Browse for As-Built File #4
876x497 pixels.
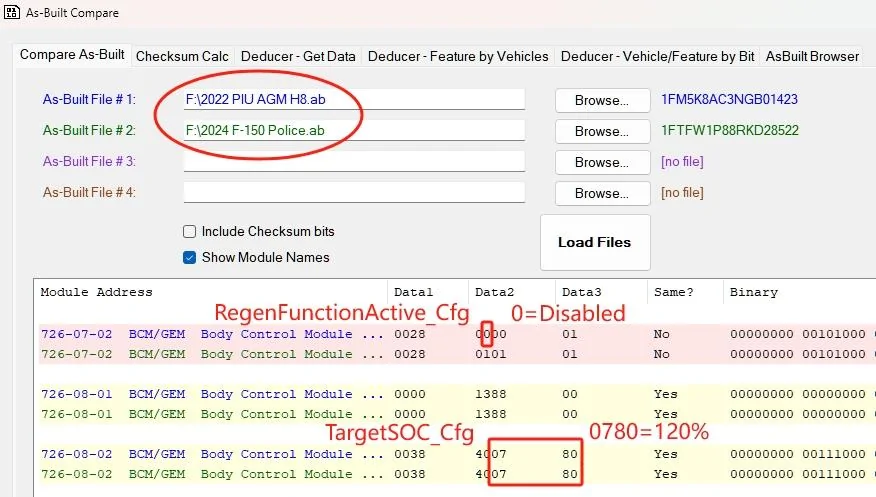[x=602, y=193]
